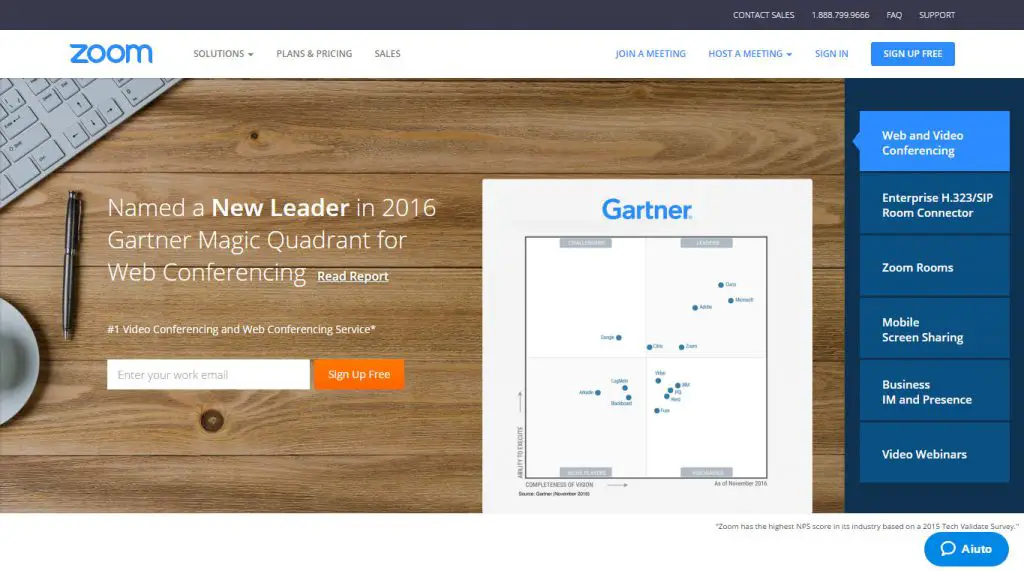Viewport: 1024px width, 571px height.
Task: Select Mobile Screen Sharing tab
Action: coord(934,329)
